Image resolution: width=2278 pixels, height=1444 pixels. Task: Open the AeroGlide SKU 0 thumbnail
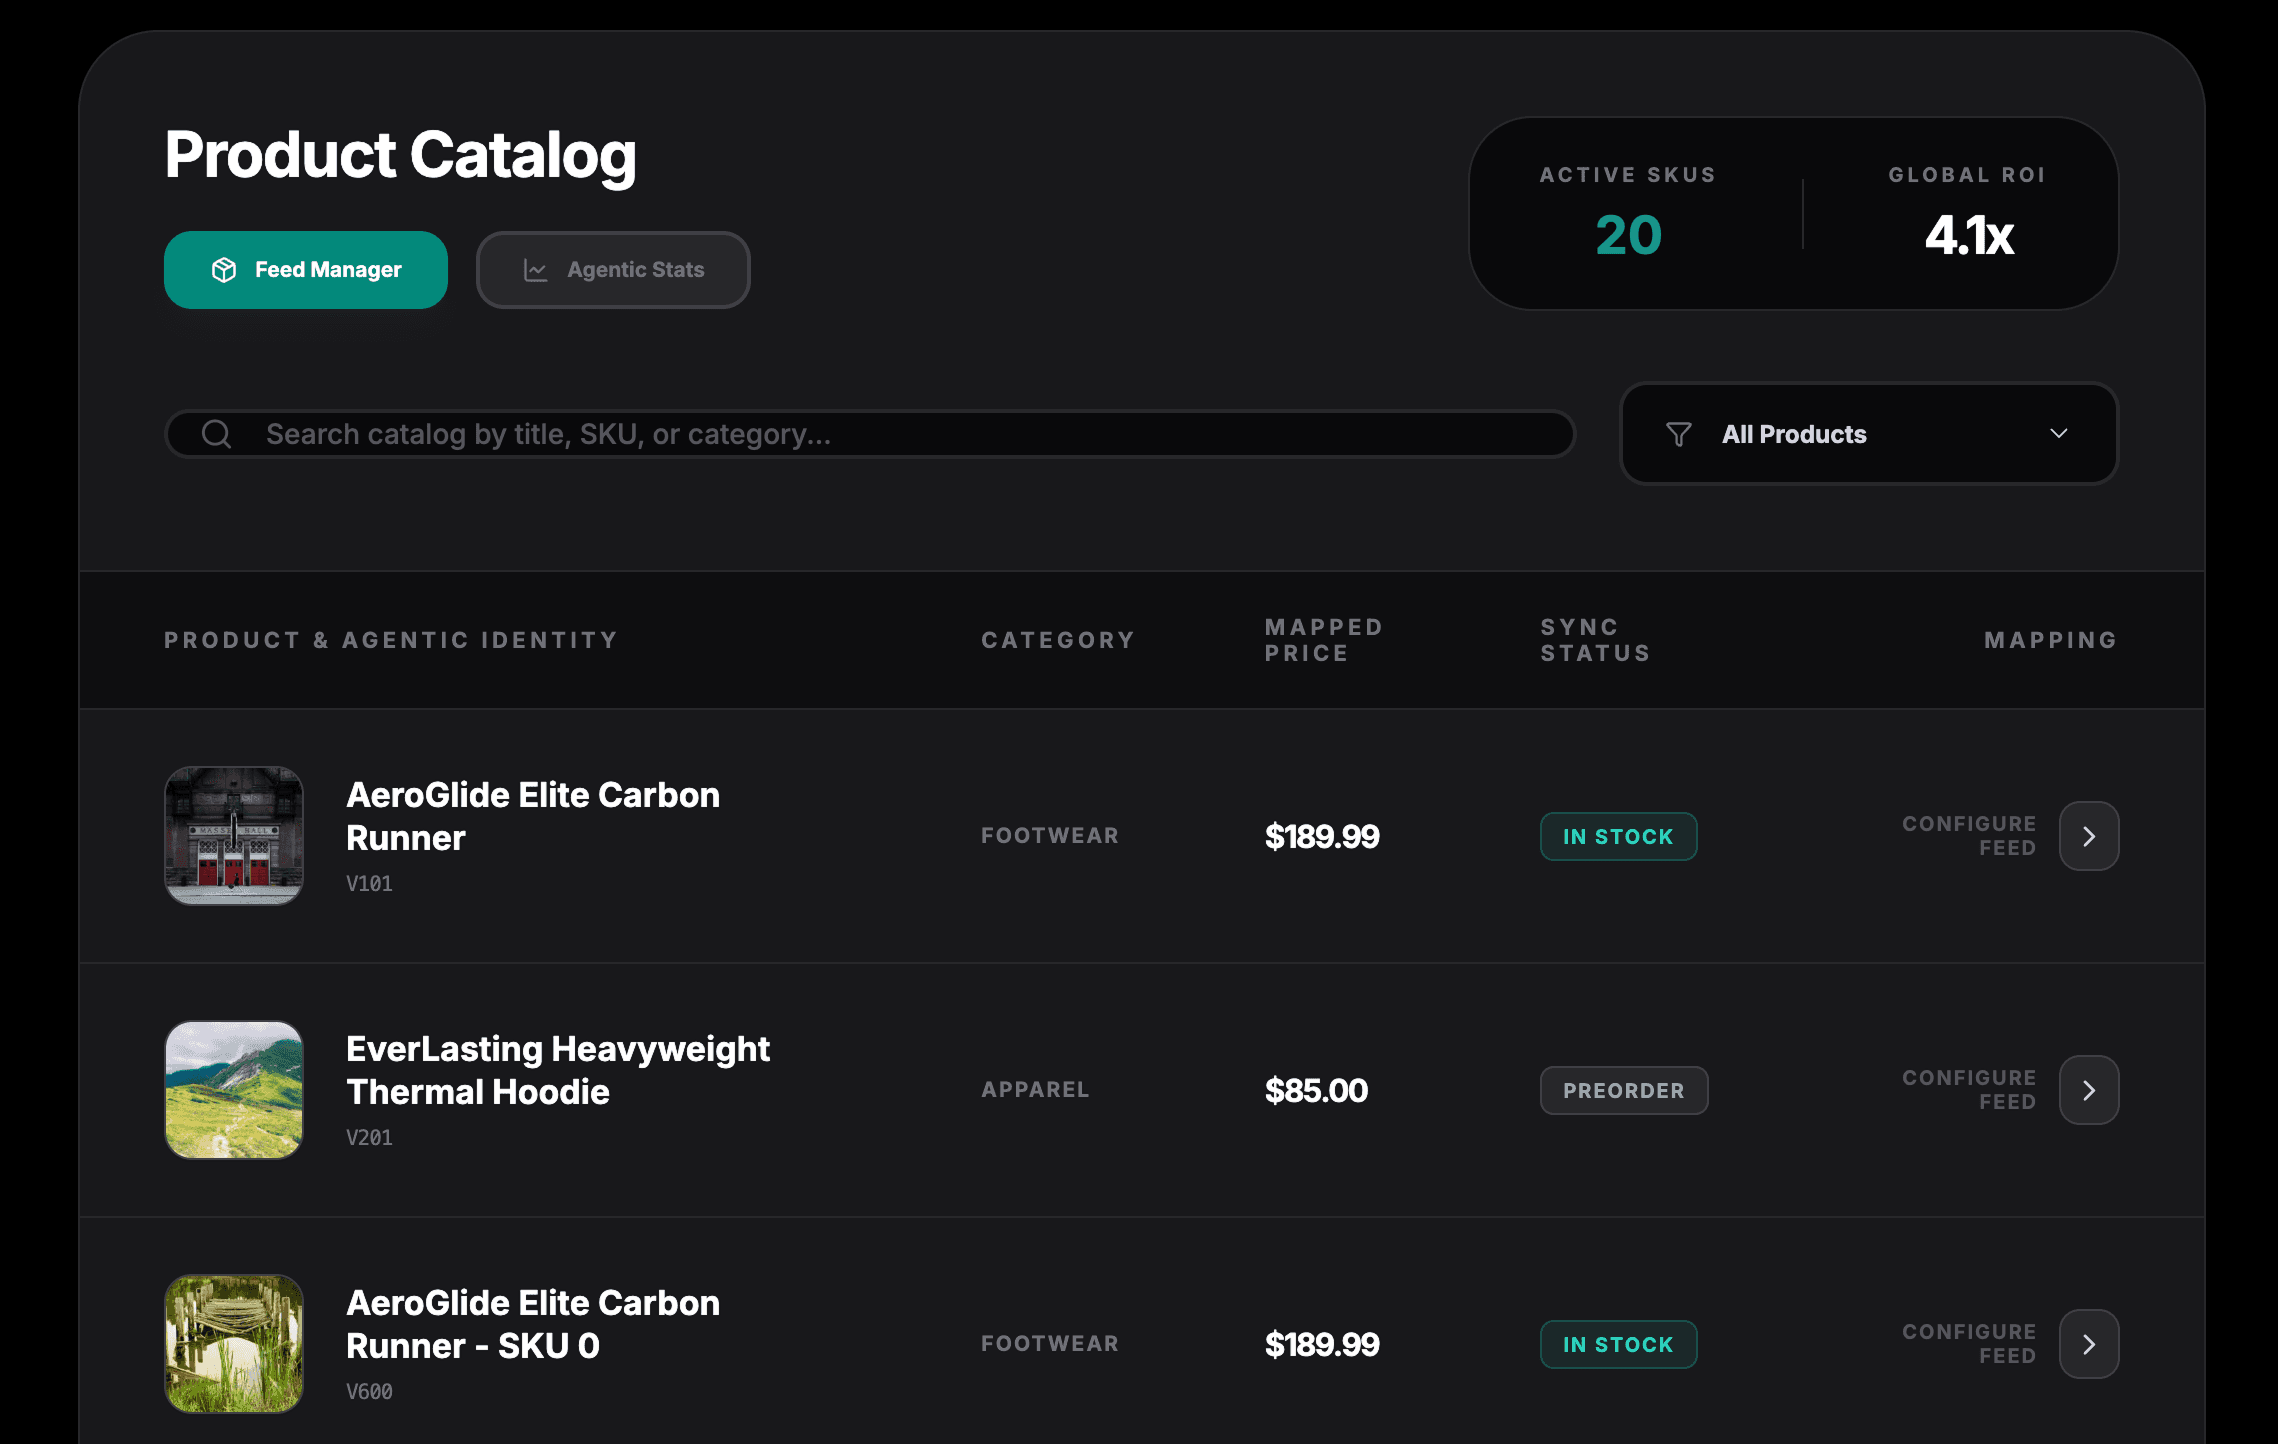[x=234, y=1344]
